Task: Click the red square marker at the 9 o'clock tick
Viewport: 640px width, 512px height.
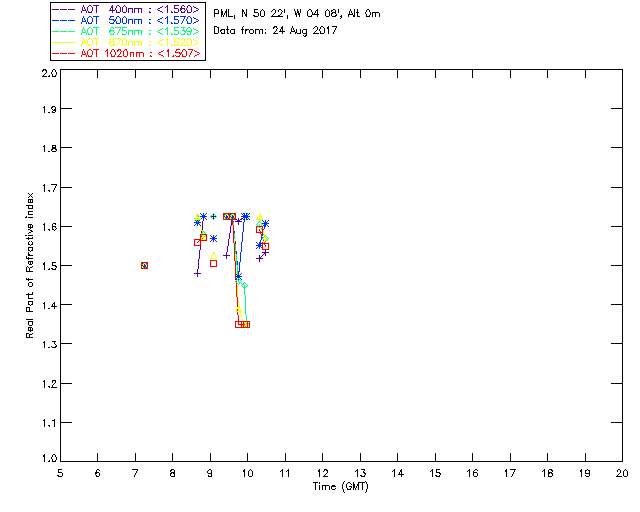Action: click(213, 264)
